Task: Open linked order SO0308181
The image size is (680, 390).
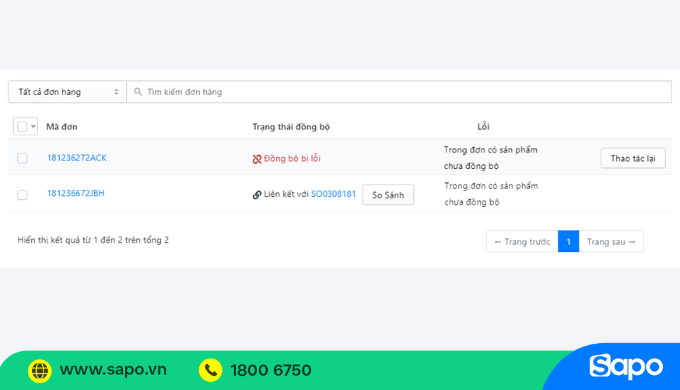Action: click(x=333, y=194)
